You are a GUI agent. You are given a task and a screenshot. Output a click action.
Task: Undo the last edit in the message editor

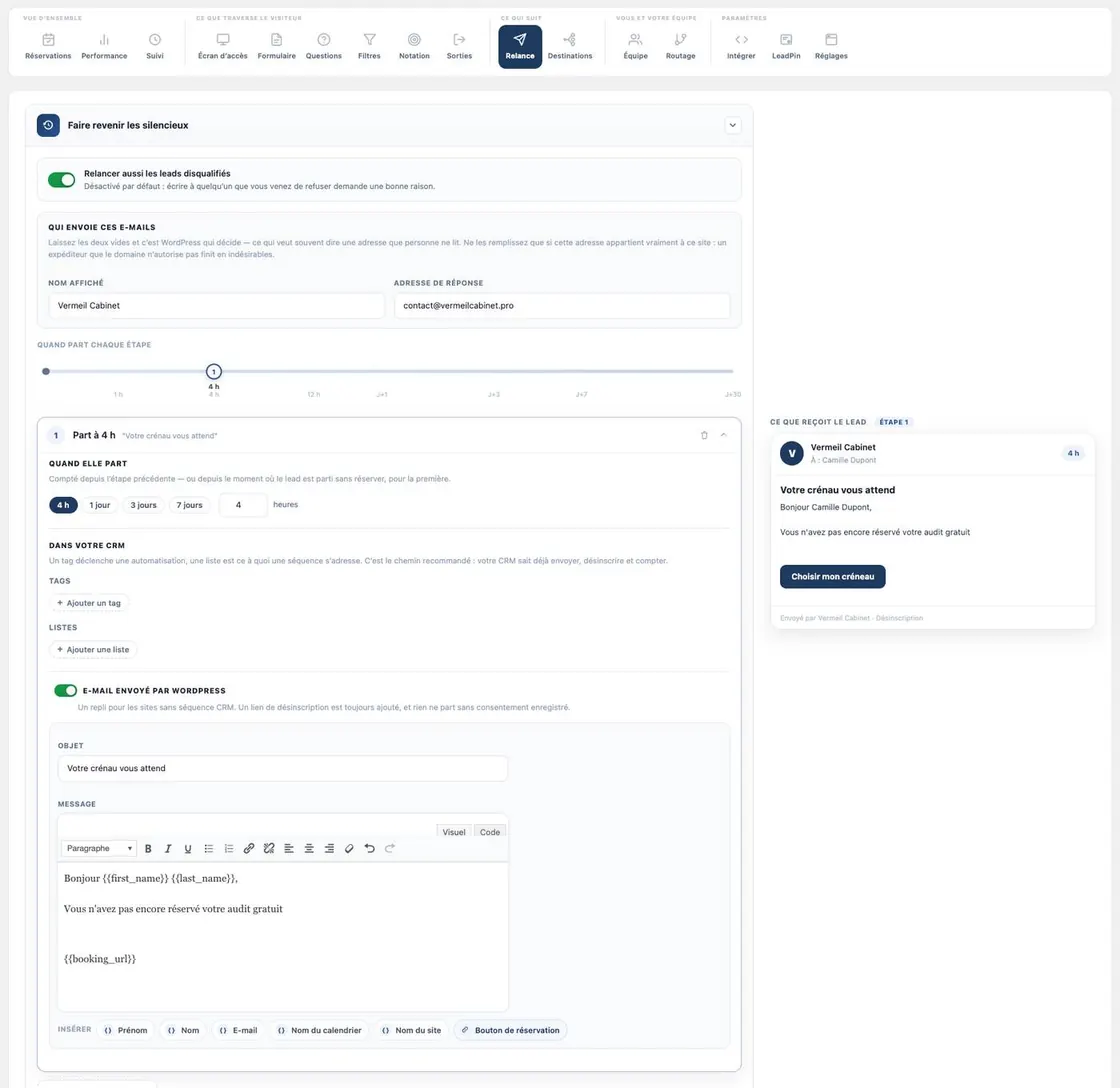[x=369, y=849]
